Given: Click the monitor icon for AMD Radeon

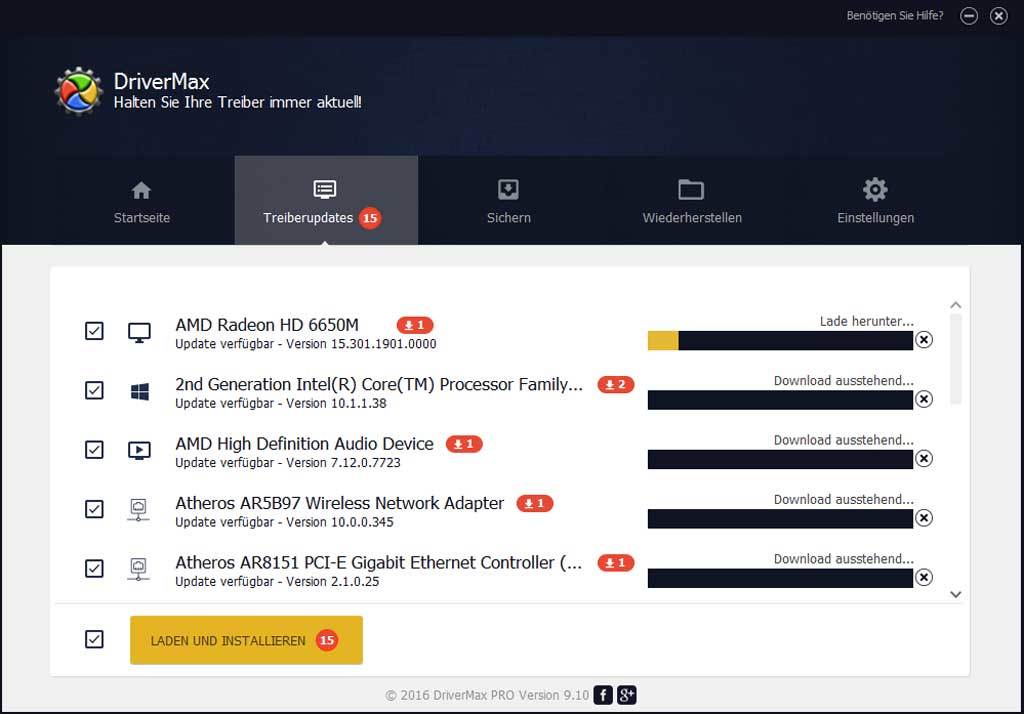Looking at the screenshot, I should click(139, 333).
